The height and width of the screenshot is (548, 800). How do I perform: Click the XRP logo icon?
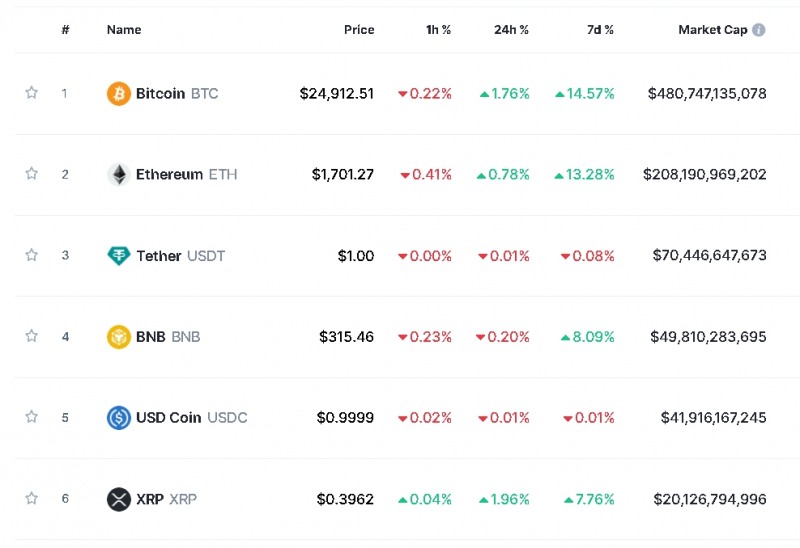pyautogui.click(x=118, y=499)
